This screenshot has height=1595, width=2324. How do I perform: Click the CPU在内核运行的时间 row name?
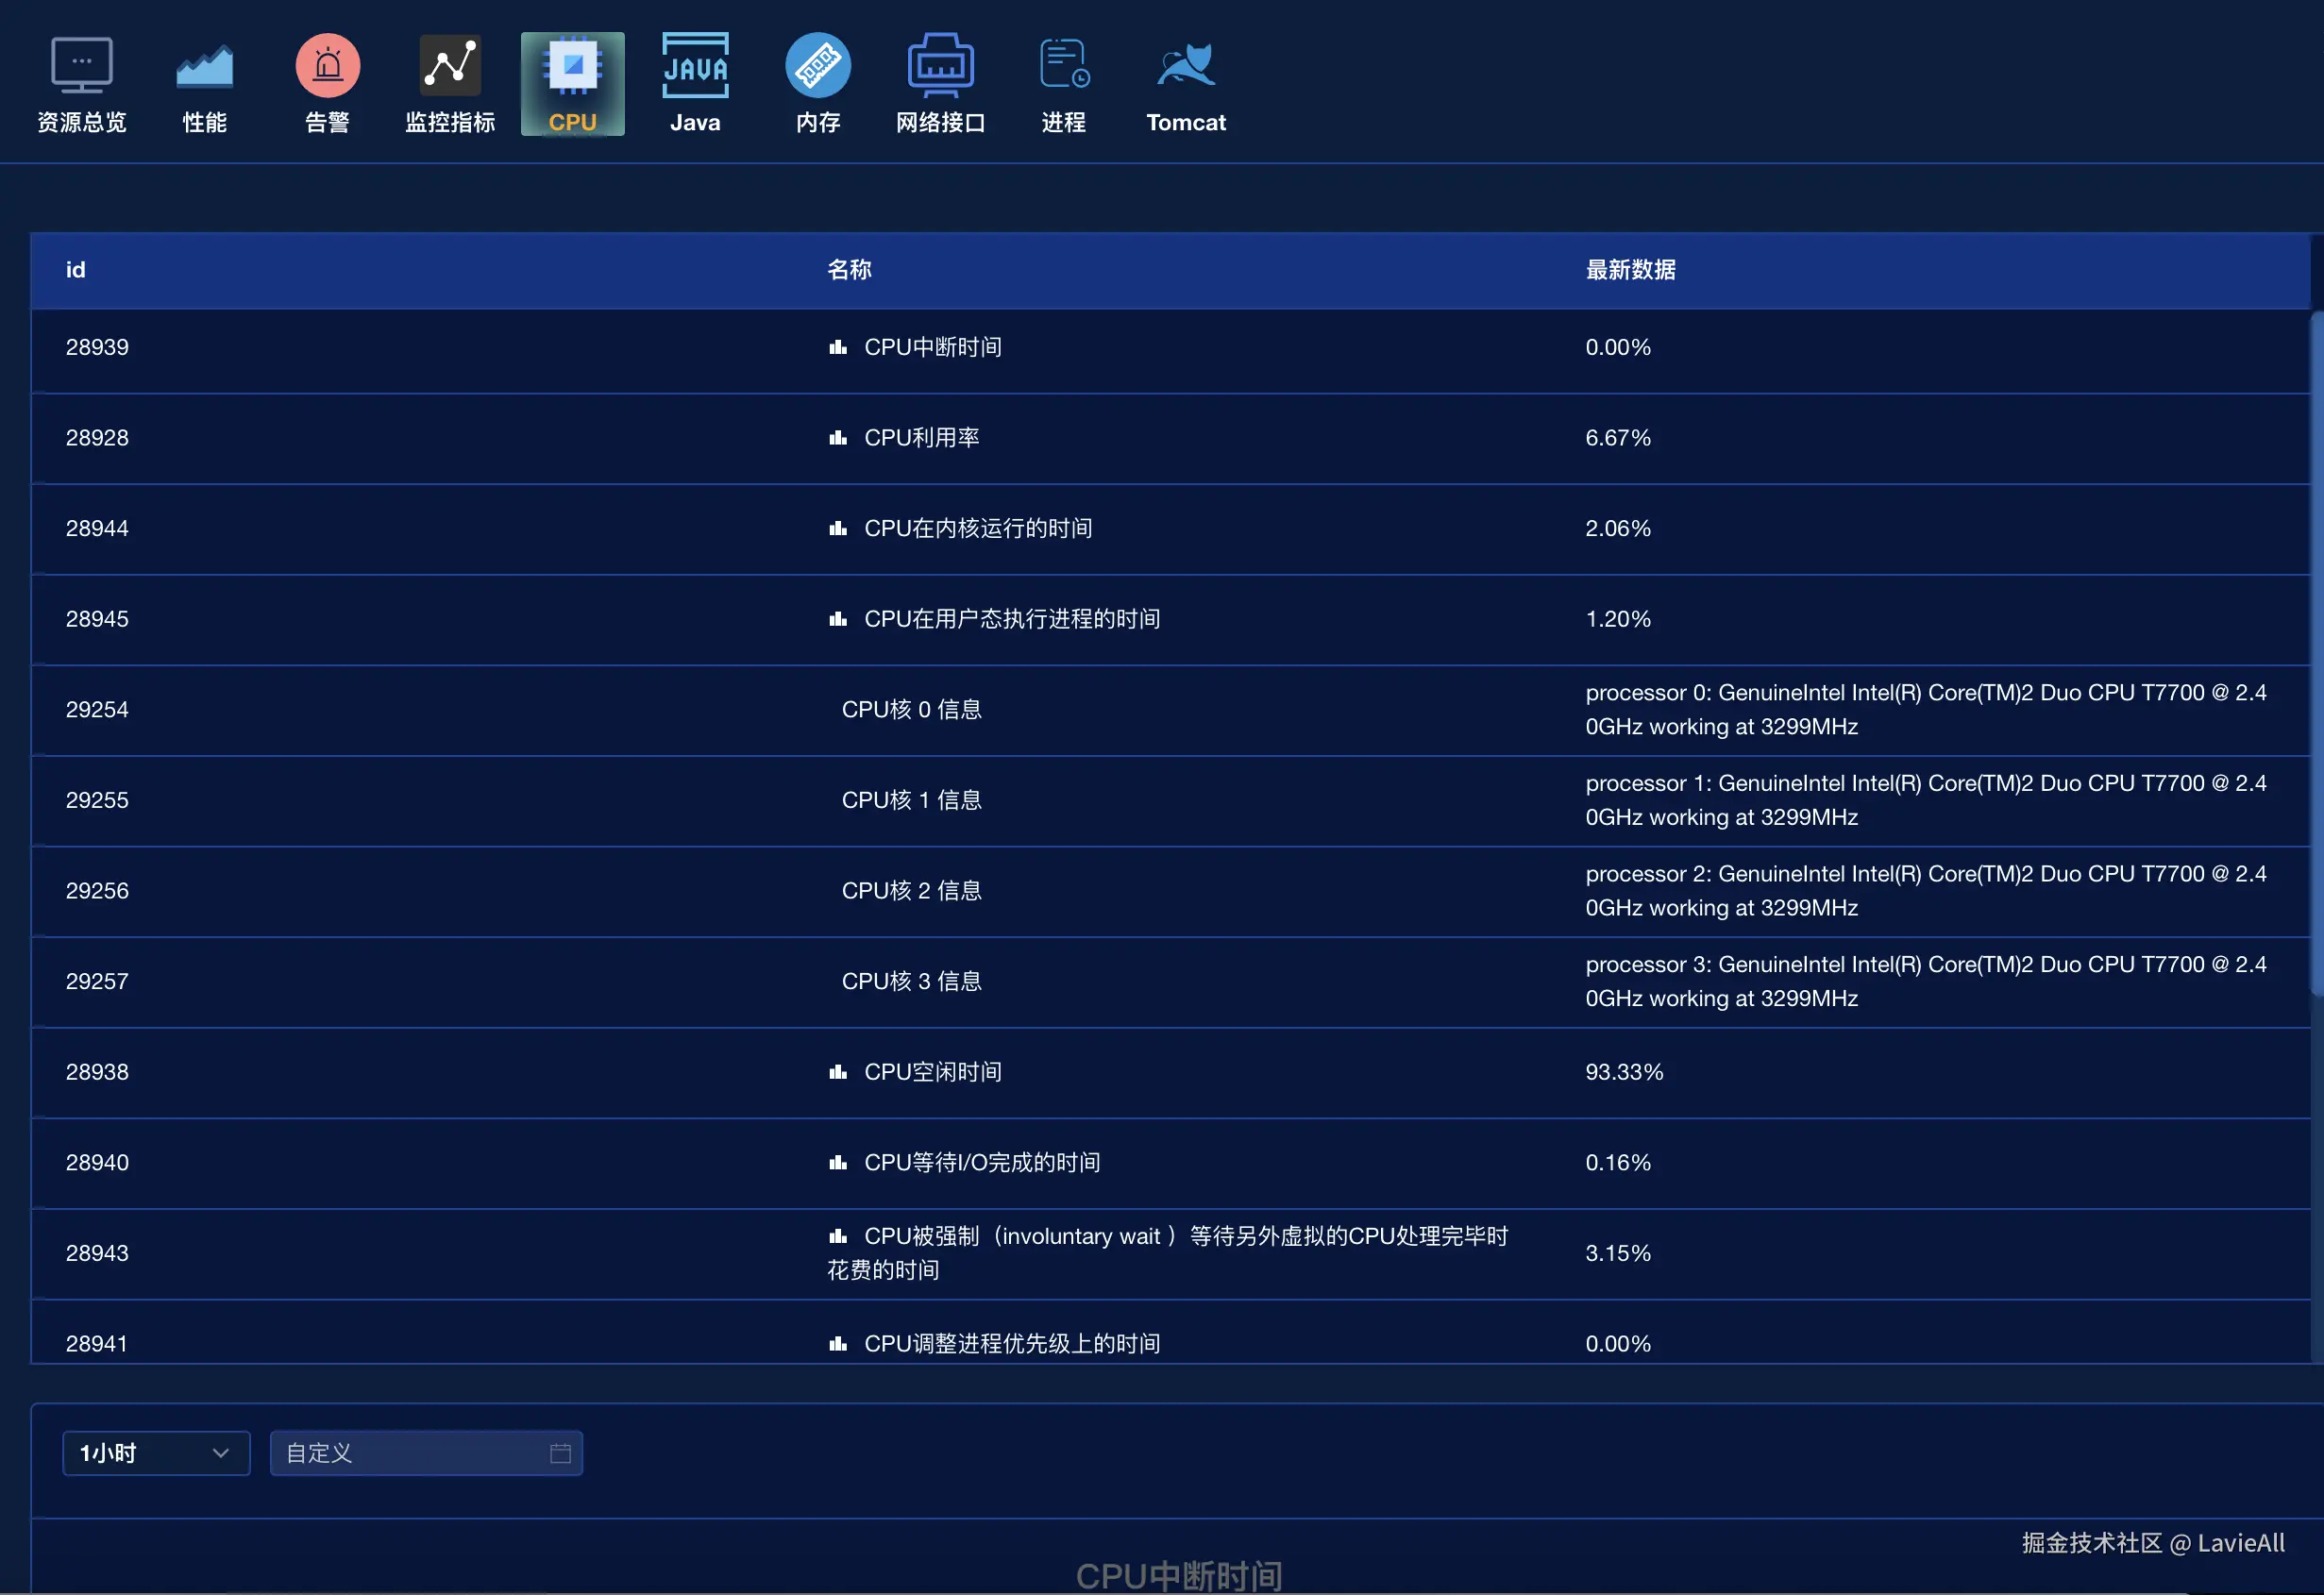[x=977, y=528]
